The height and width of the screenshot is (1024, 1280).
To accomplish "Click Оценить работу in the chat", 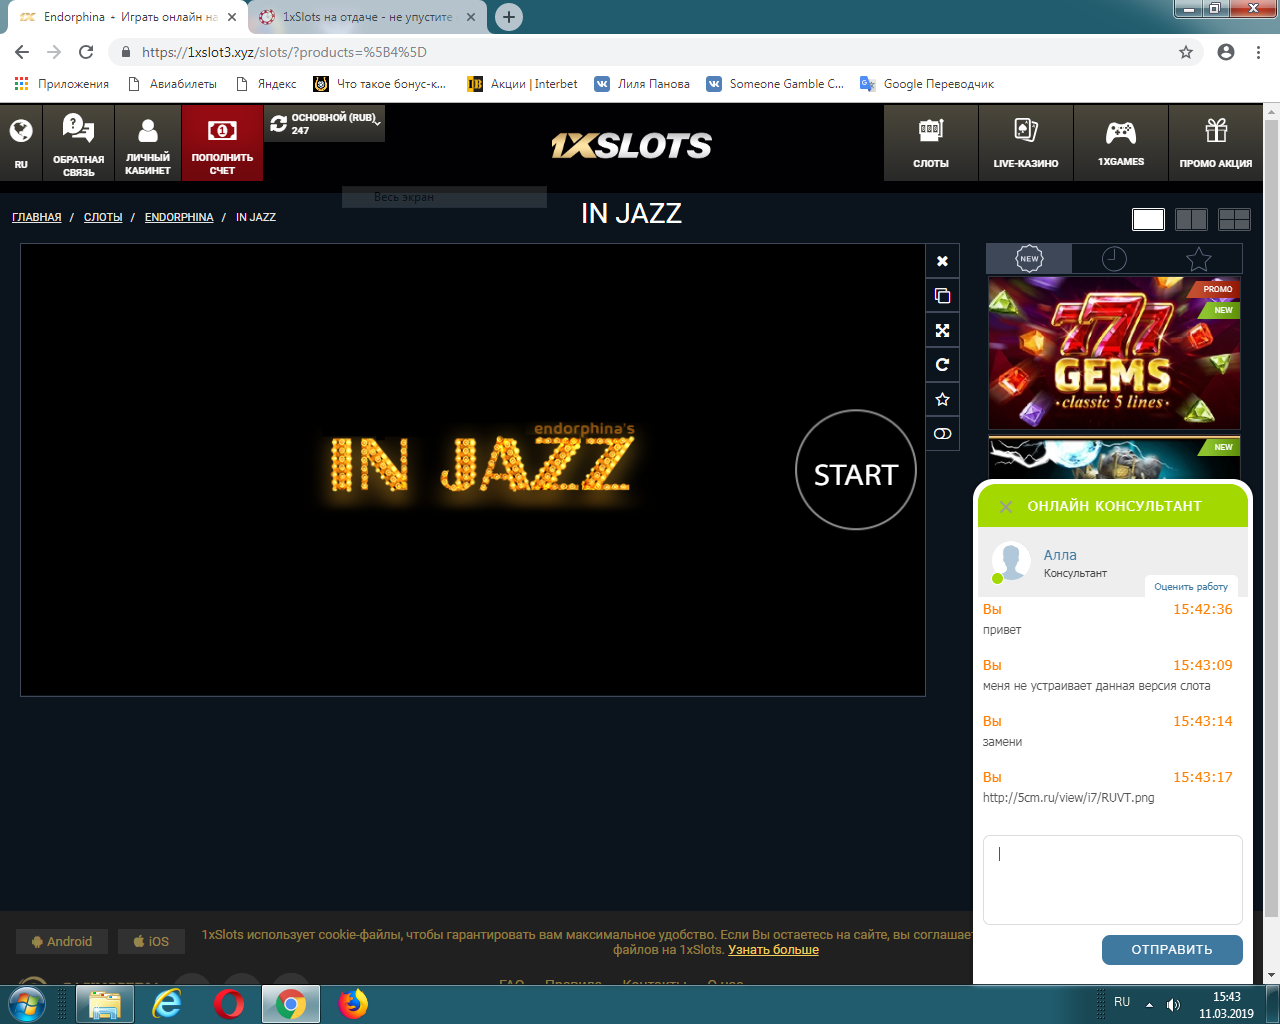I will [1191, 587].
